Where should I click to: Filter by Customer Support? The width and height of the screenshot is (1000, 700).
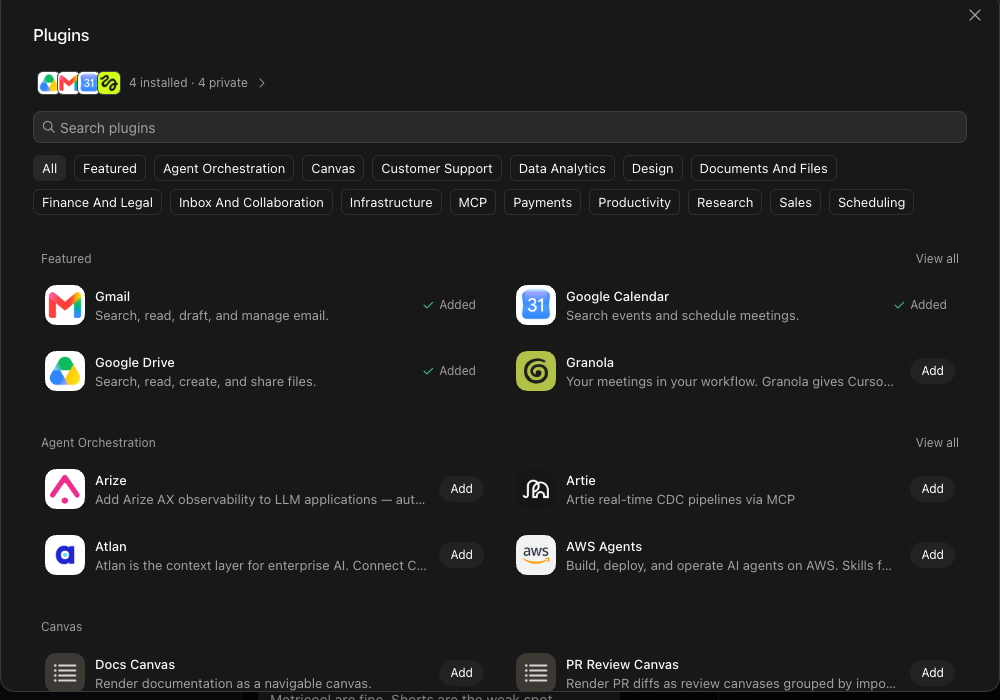pyautogui.click(x=437, y=168)
